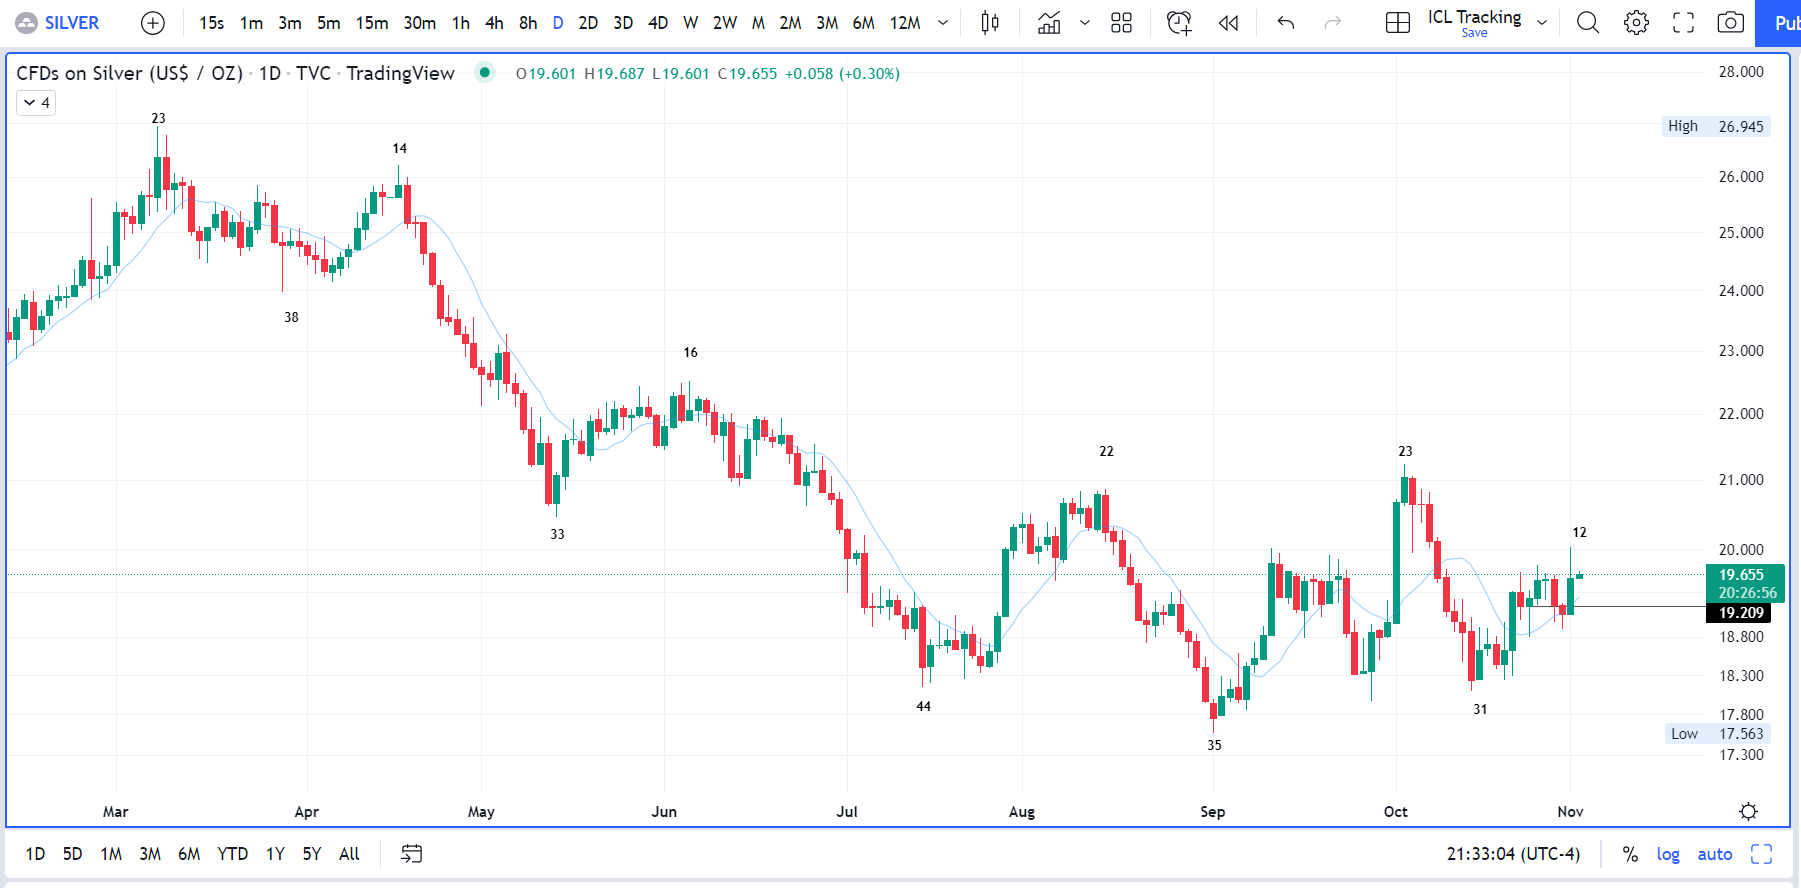1801x888 pixels.
Task: Select the active D daily interval
Action: 558,23
